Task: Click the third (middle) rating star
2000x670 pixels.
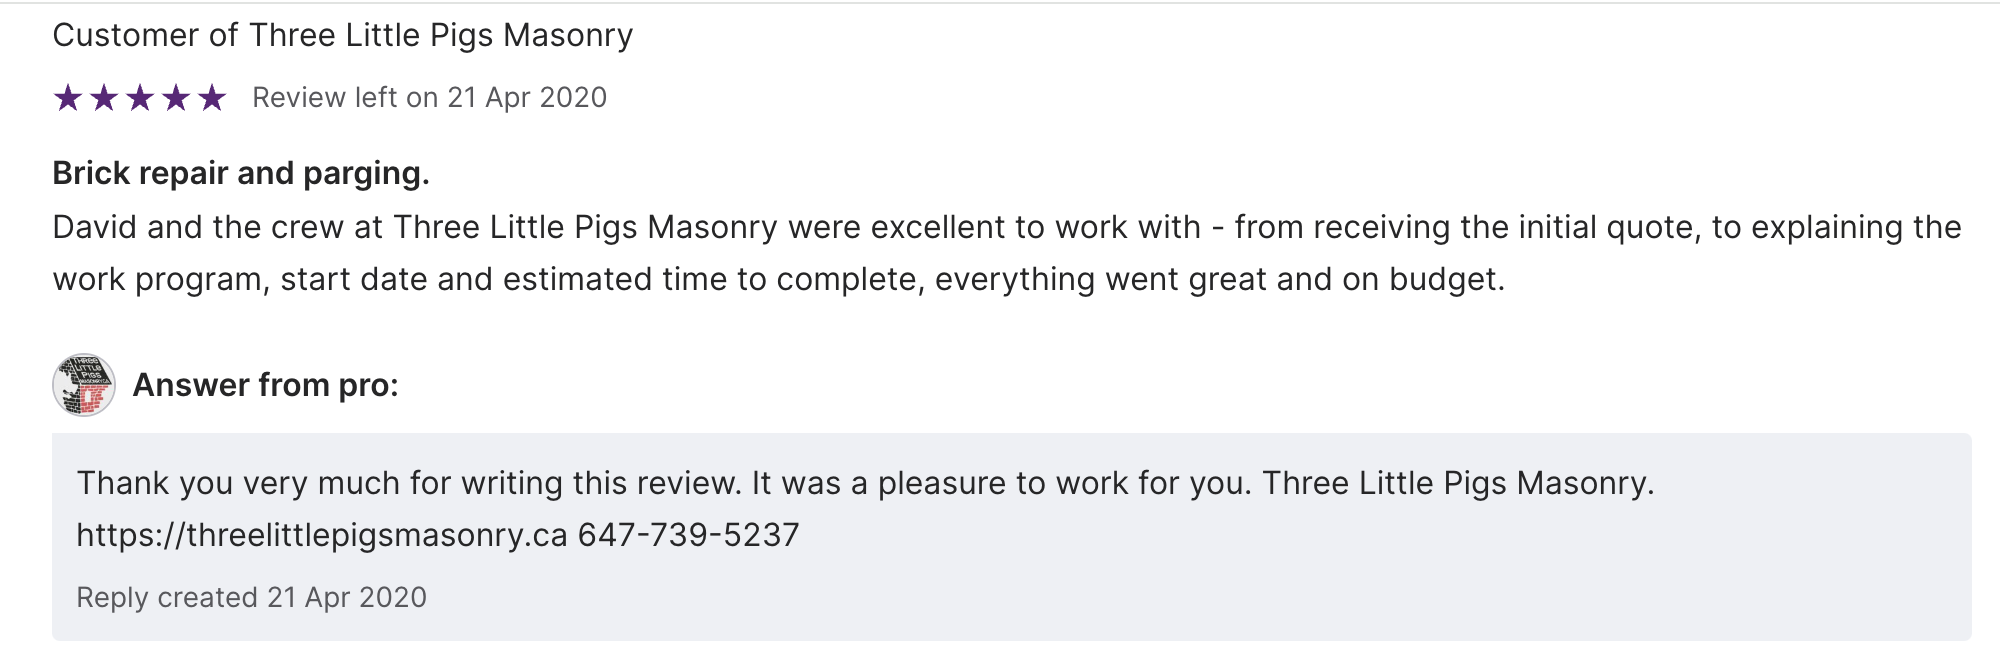Action: pyautogui.click(x=140, y=98)
